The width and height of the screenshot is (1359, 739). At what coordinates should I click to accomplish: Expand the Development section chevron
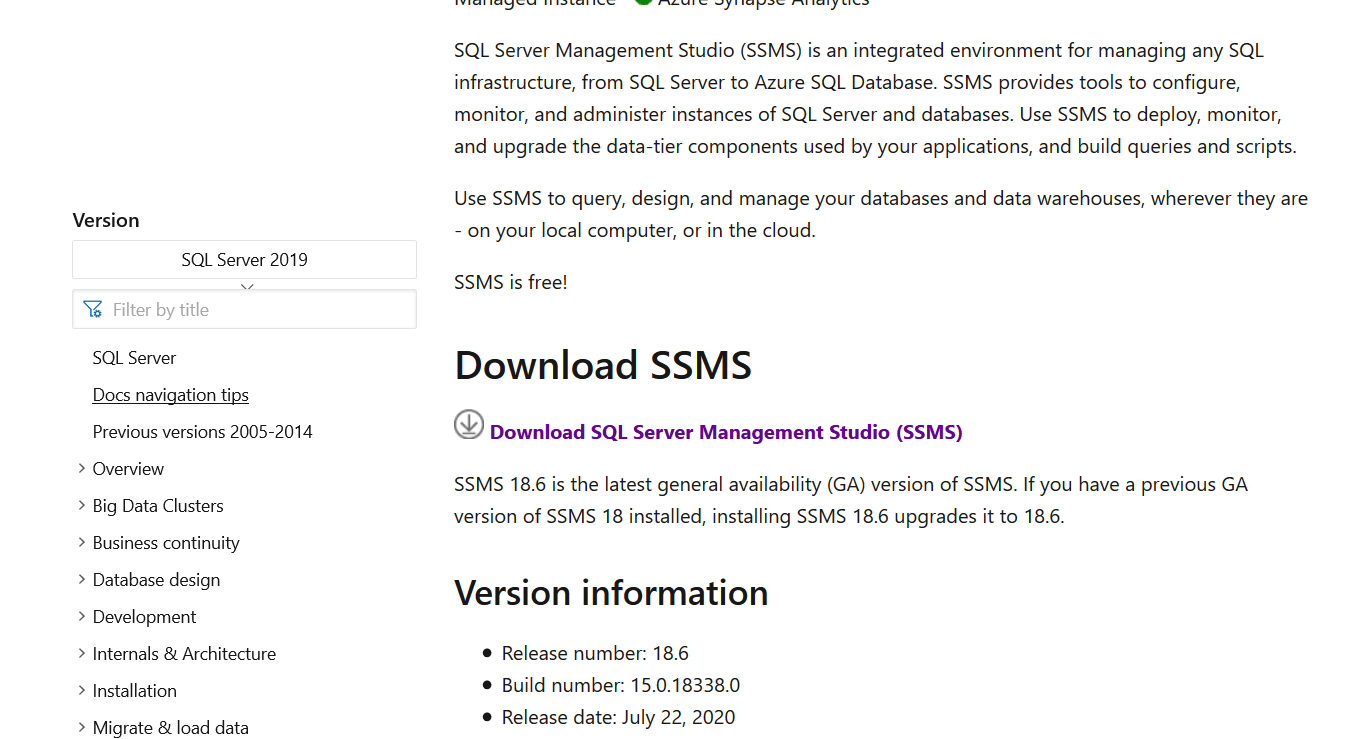(x=81, y=616)
